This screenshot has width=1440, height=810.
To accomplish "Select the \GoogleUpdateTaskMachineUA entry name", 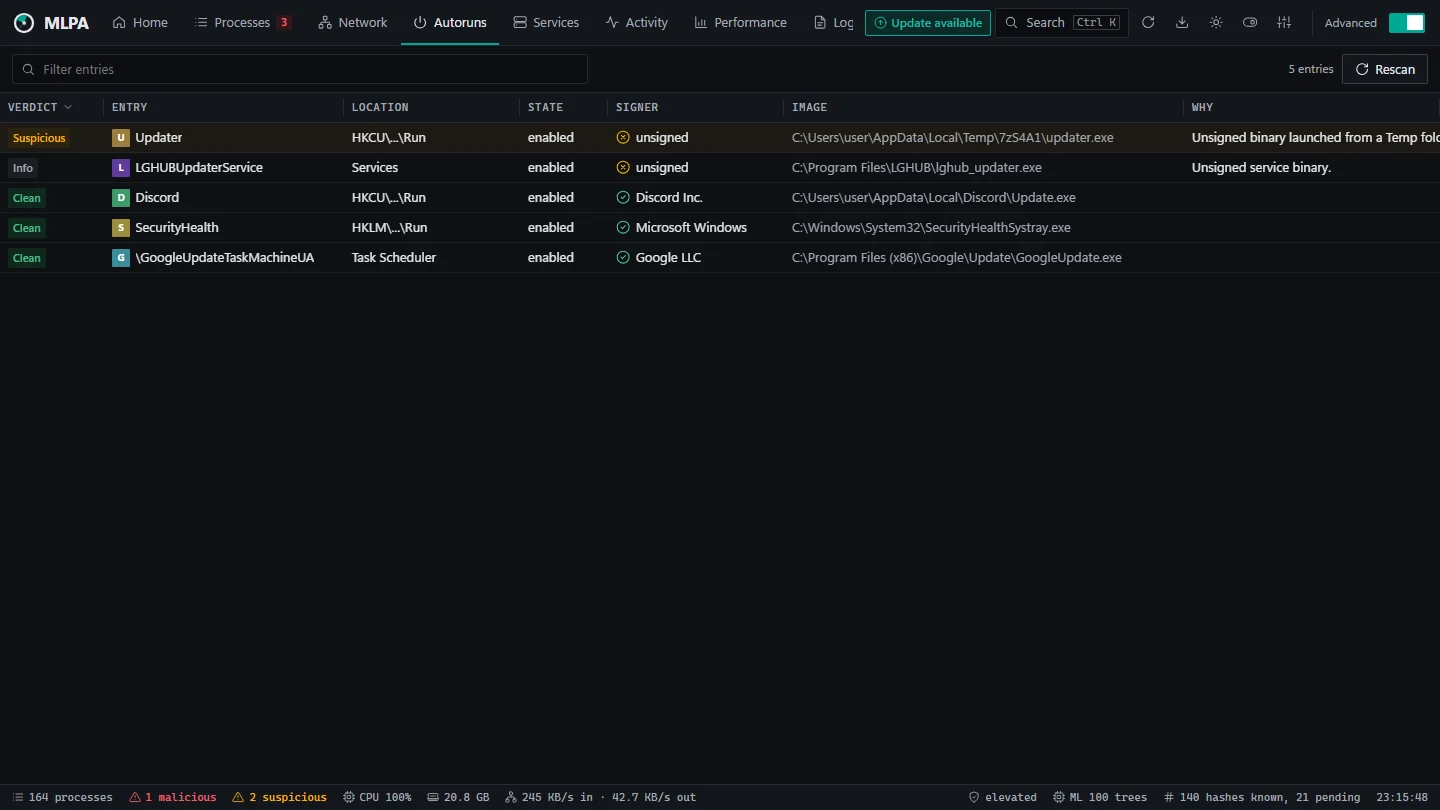I will click(x=225, y=258).
